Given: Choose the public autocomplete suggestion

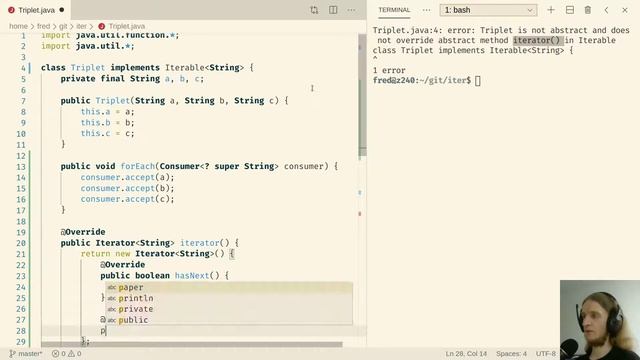Looking at the screenshot, I should click(x=229, y=320).
